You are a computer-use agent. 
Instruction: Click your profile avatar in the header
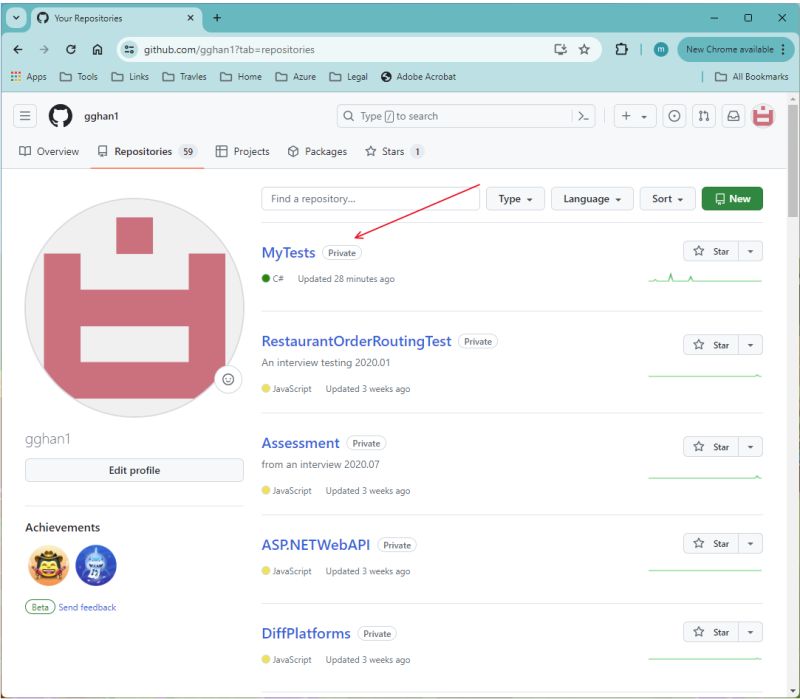763,115
